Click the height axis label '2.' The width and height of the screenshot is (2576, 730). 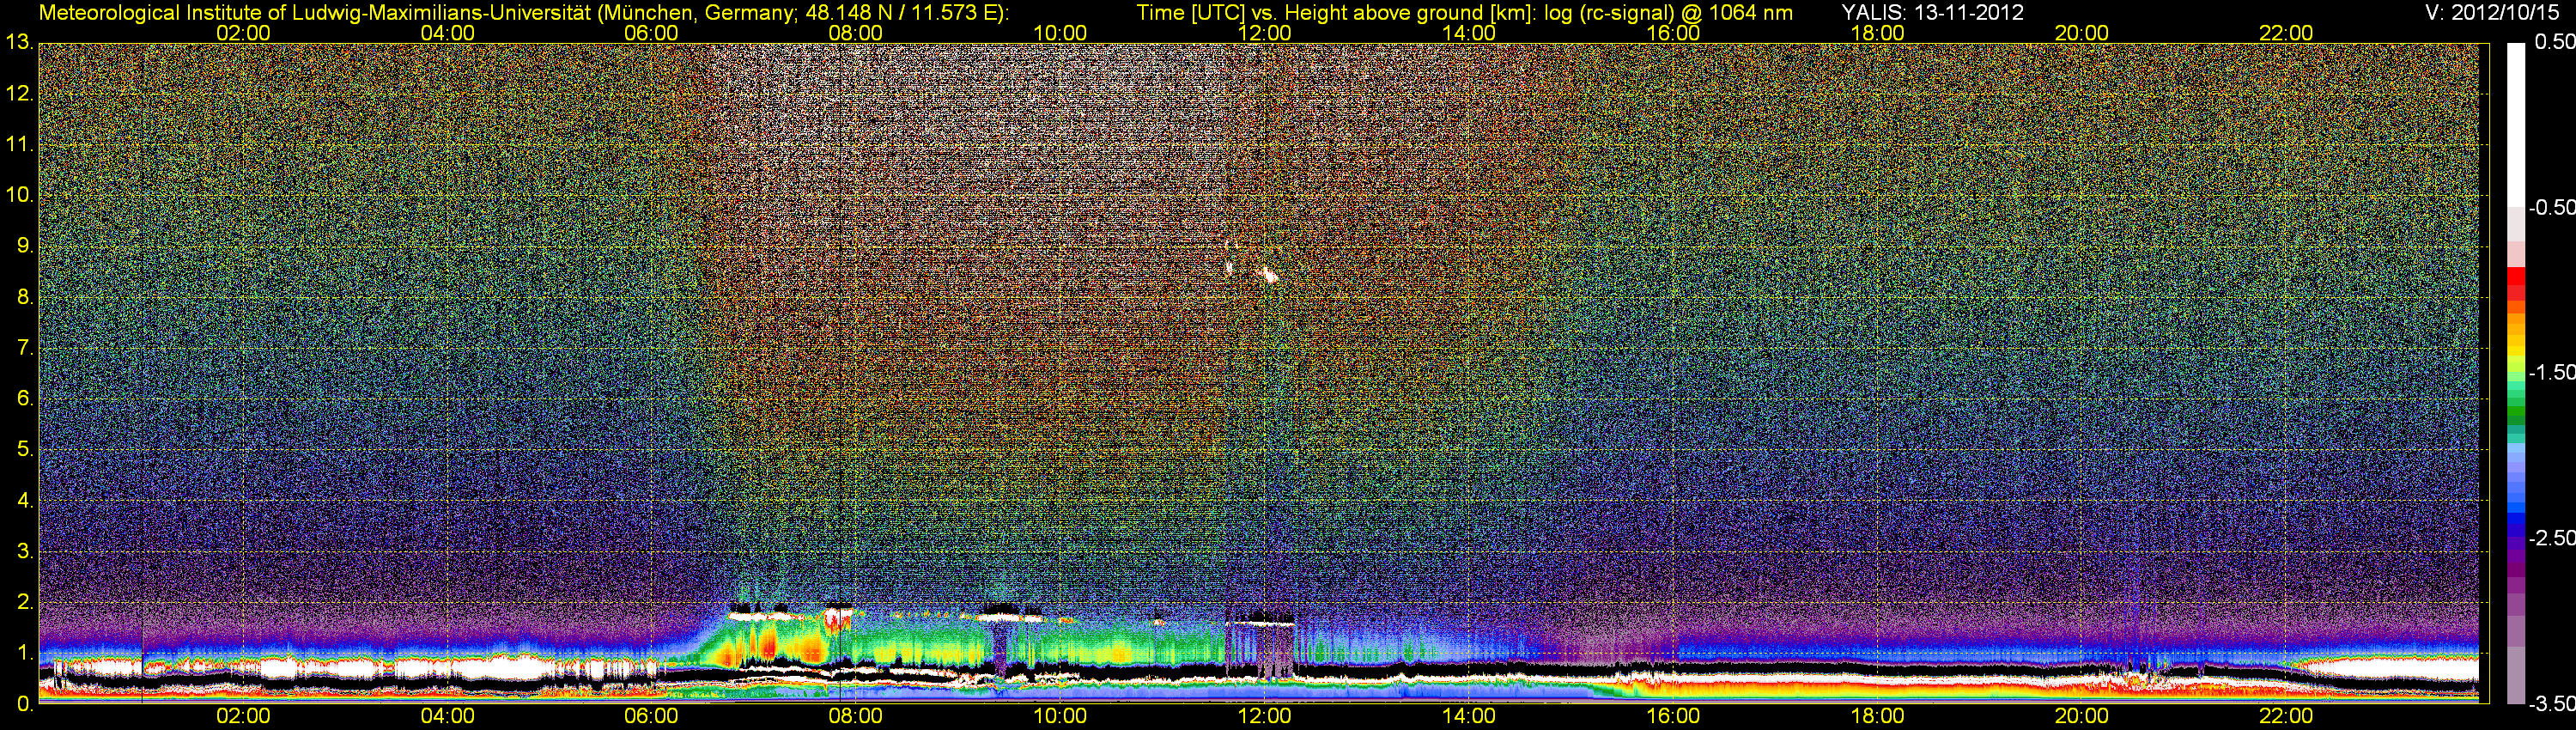(26, 602)
